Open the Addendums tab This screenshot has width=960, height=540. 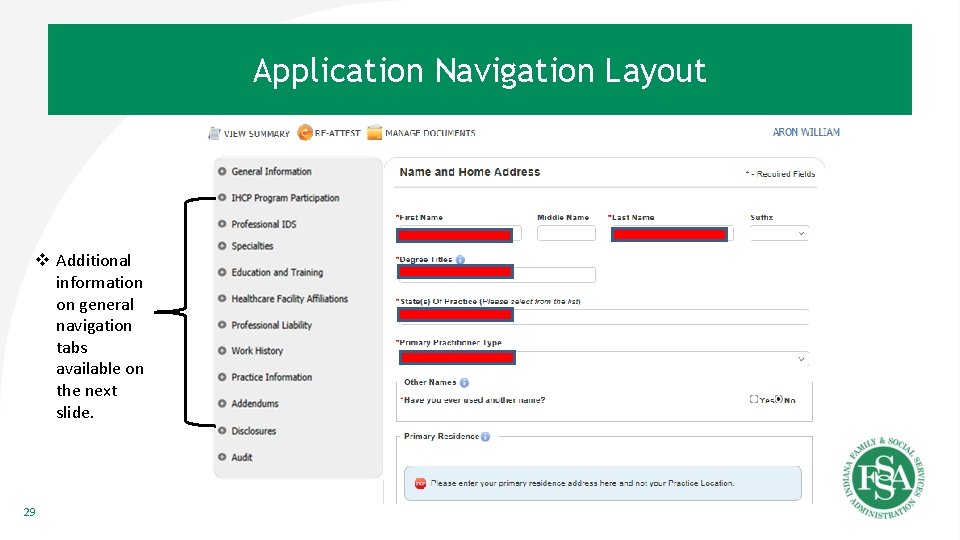[255, 403]
